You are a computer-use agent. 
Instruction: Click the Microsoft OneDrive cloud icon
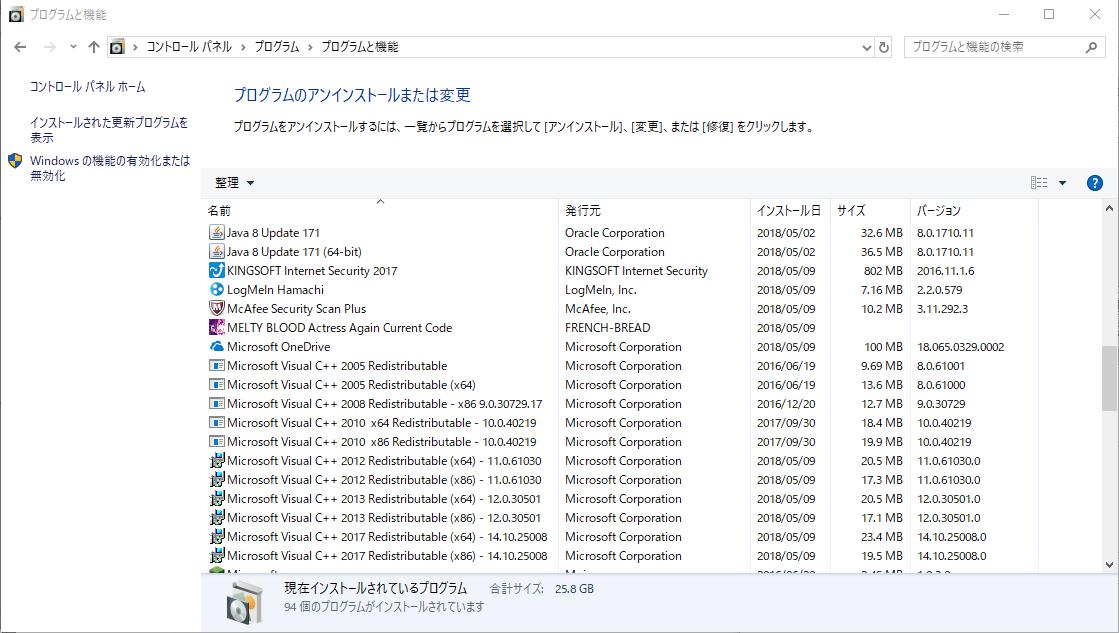point(216,347)
